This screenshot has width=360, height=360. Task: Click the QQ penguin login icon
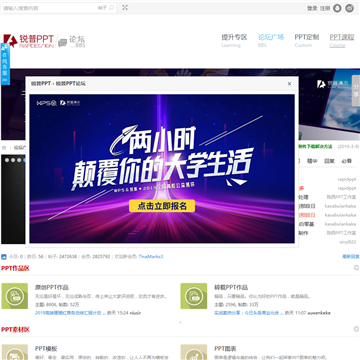337,8
